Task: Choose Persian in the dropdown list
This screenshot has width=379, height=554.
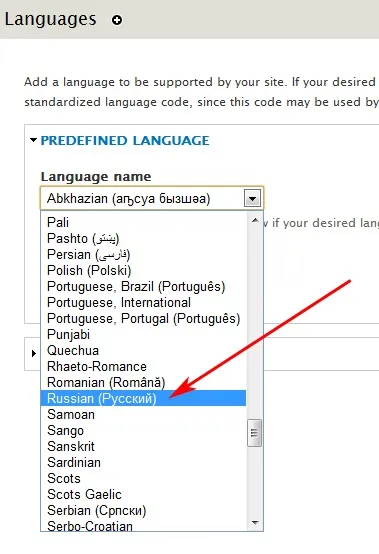Action: tap(143, 254)
